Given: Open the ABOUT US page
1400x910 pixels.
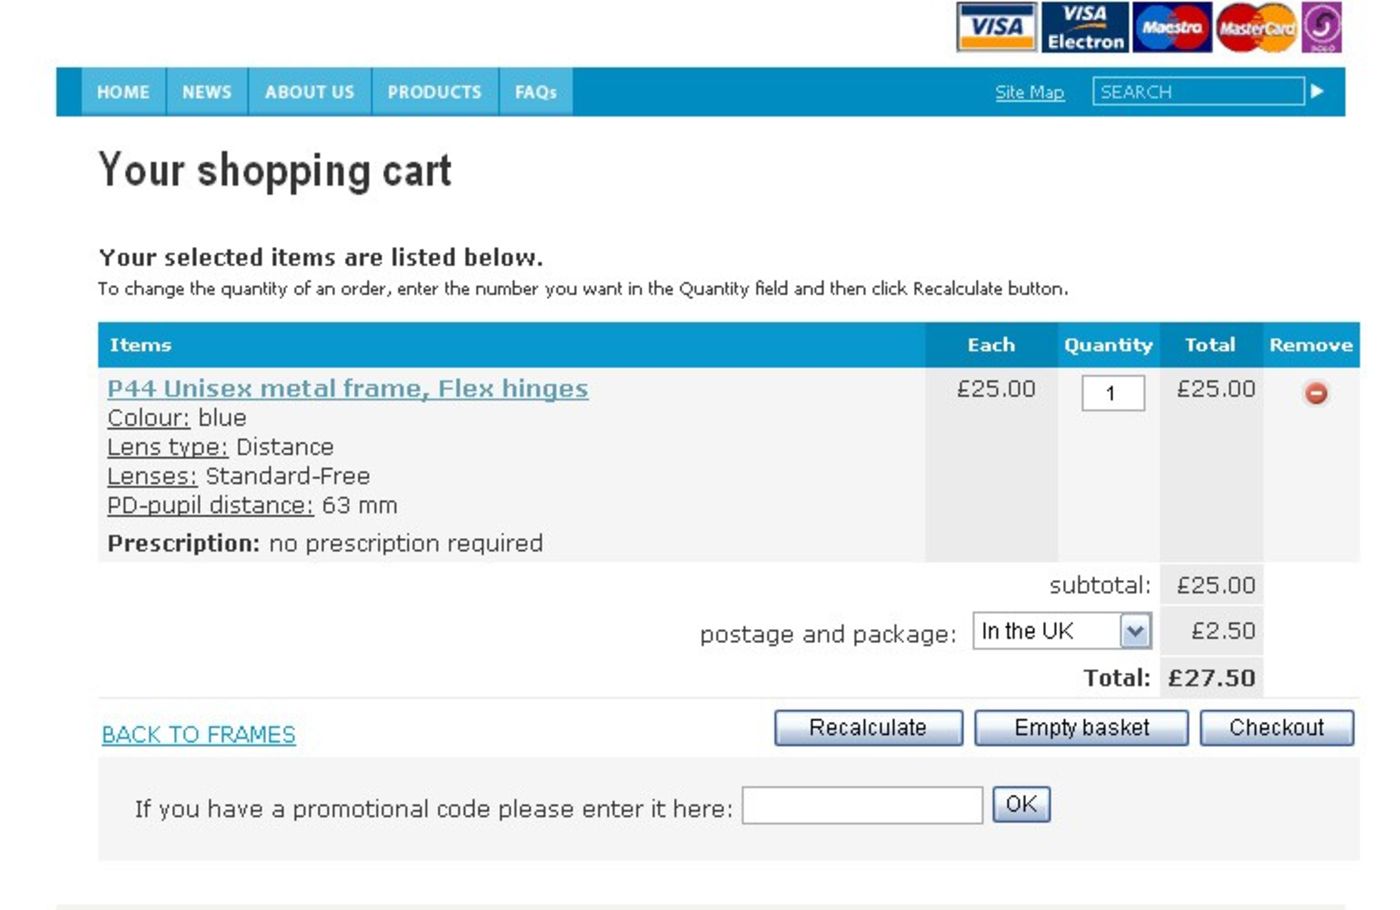Looking at the screenshot, I should coord(309,92).
